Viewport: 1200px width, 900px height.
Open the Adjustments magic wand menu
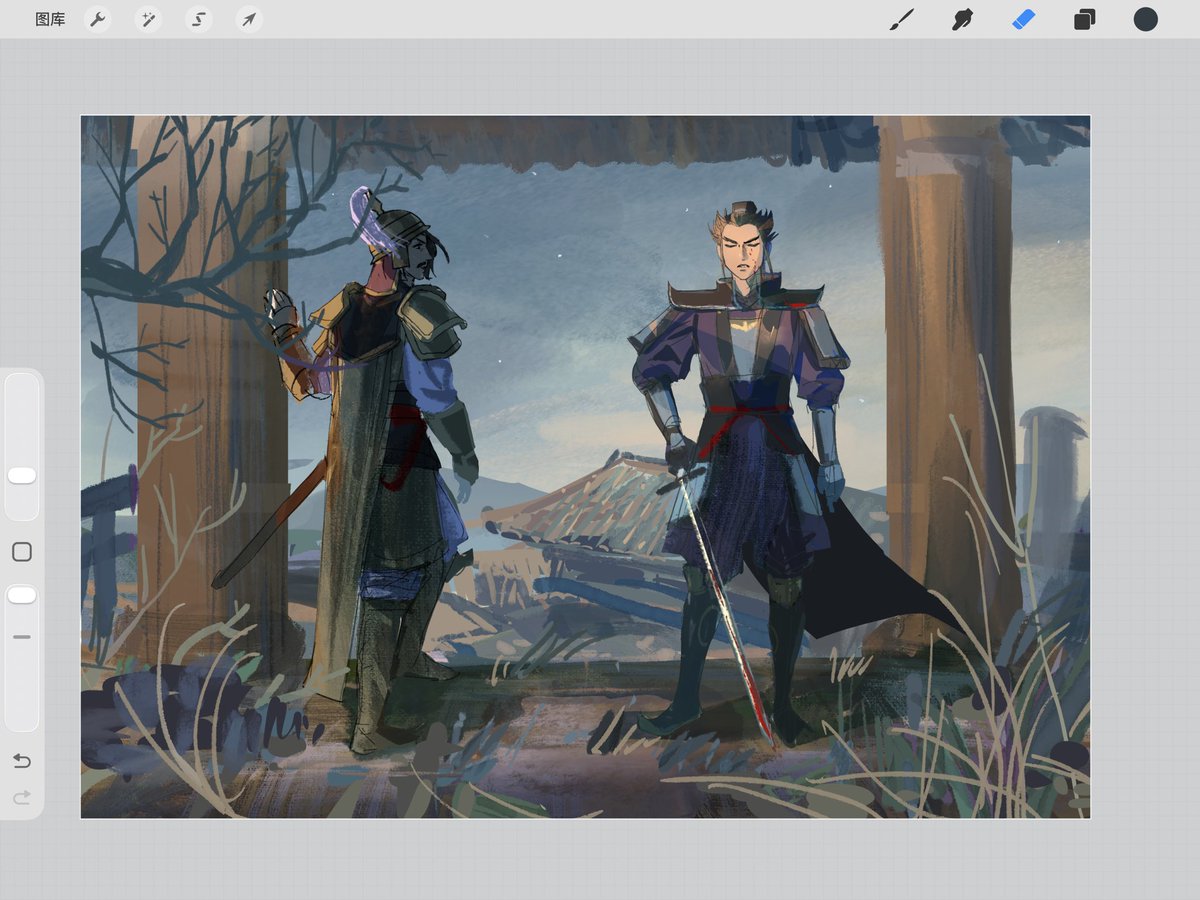[x=148, y=19]
